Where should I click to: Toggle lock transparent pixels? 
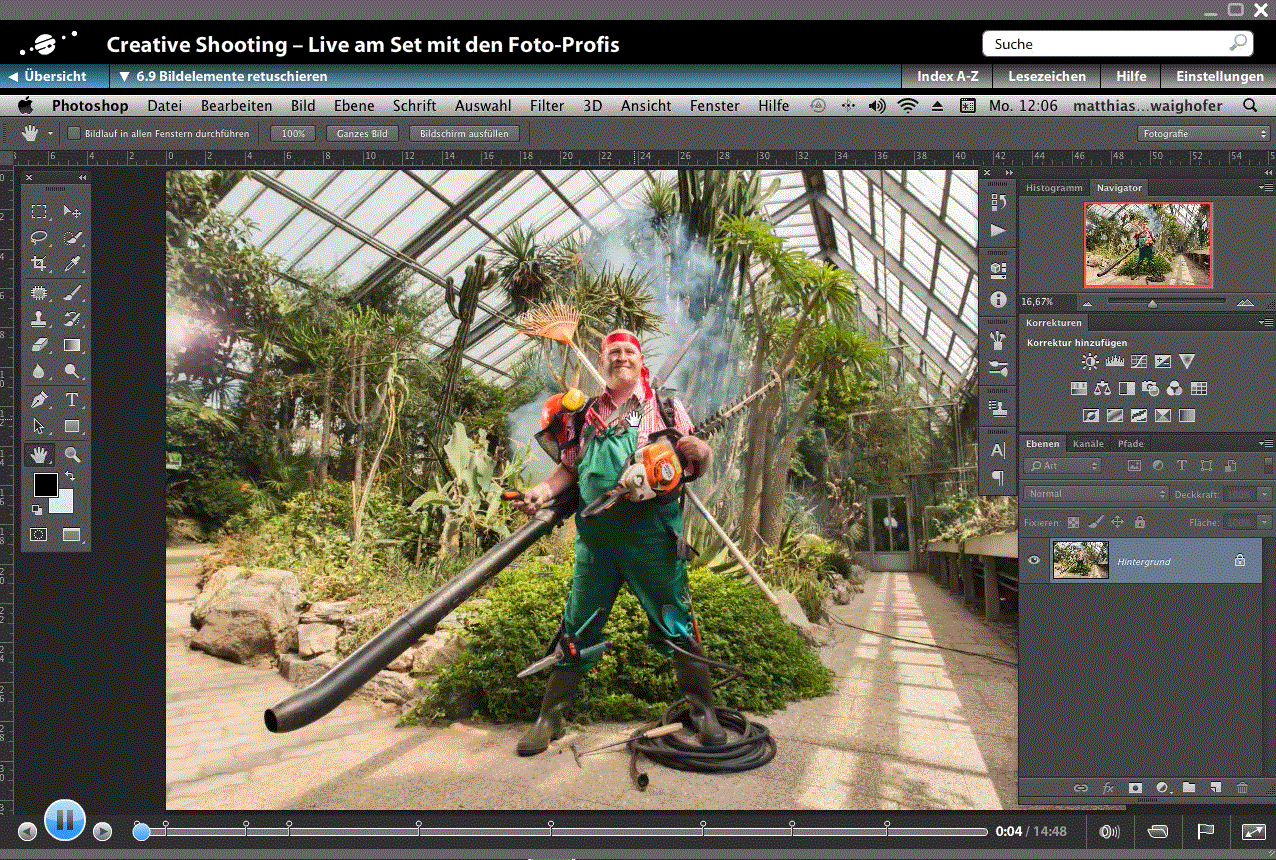coord(1073,522)
